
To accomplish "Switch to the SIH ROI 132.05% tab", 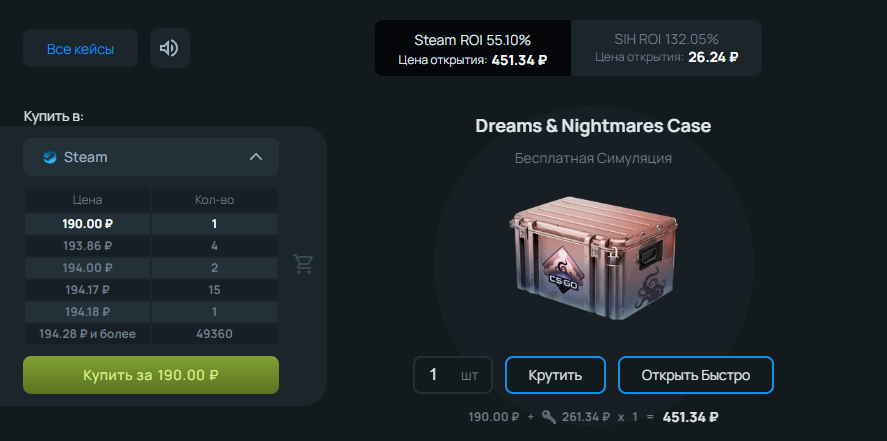I will point(666,48).
